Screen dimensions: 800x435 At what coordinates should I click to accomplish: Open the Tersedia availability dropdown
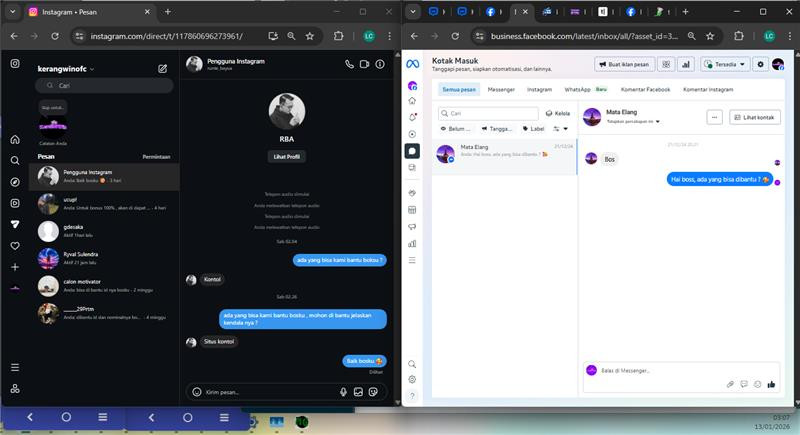pyautogui.click(x=725, y=64)
